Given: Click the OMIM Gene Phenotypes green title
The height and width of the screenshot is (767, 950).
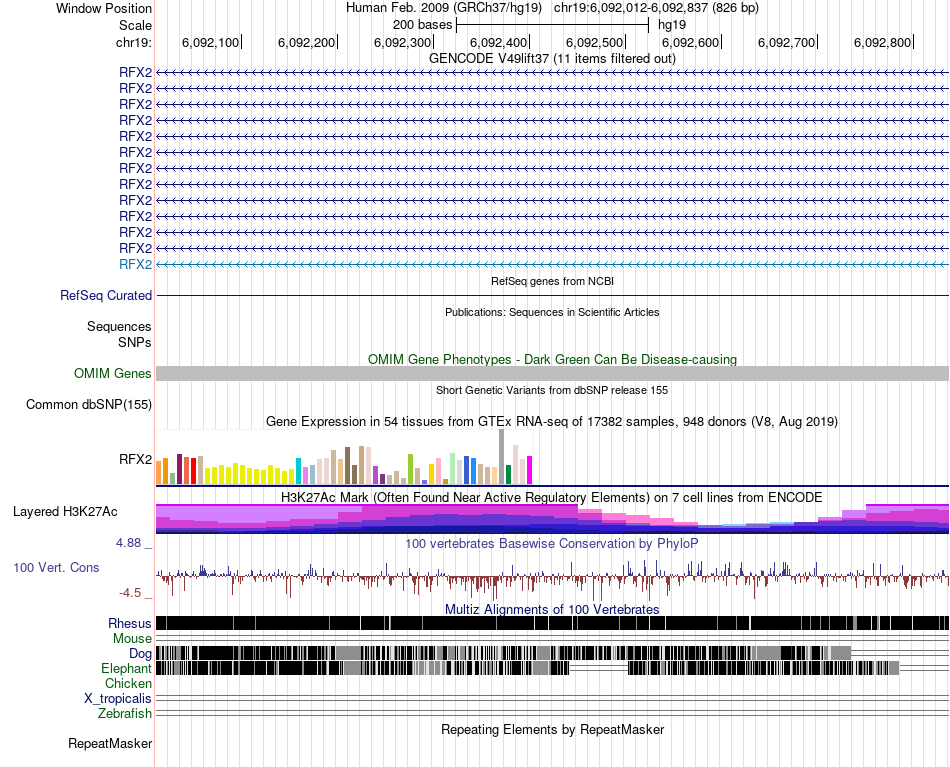Looking at the screenshot, I should [x=553, y=359].
